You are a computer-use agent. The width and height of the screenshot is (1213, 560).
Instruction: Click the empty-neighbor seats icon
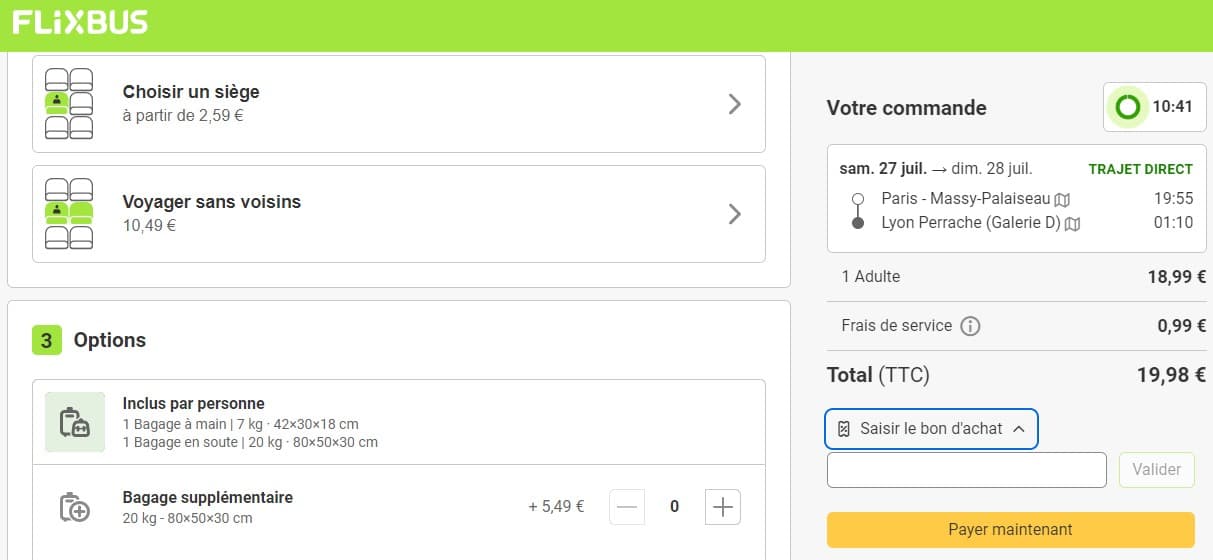pyautogui.click(x=69, y=214)
